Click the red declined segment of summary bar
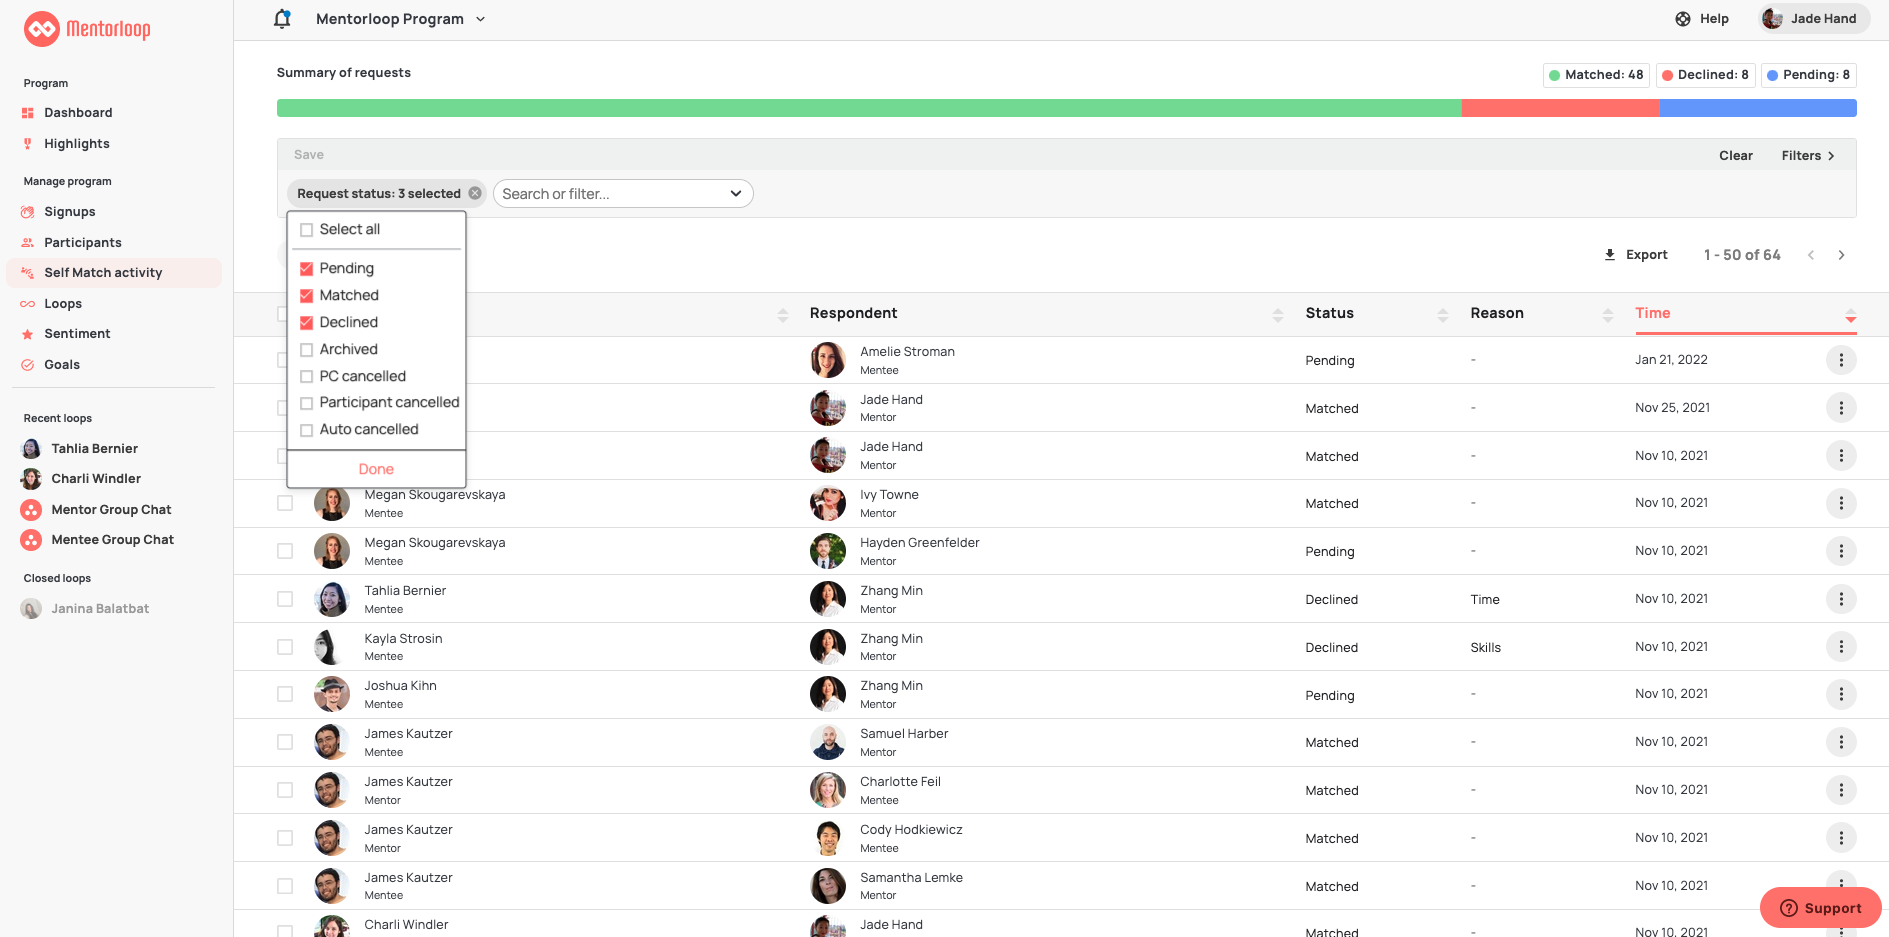Image resolution: width=1889 pixels, height=937 pixels. coord(1561,108)
